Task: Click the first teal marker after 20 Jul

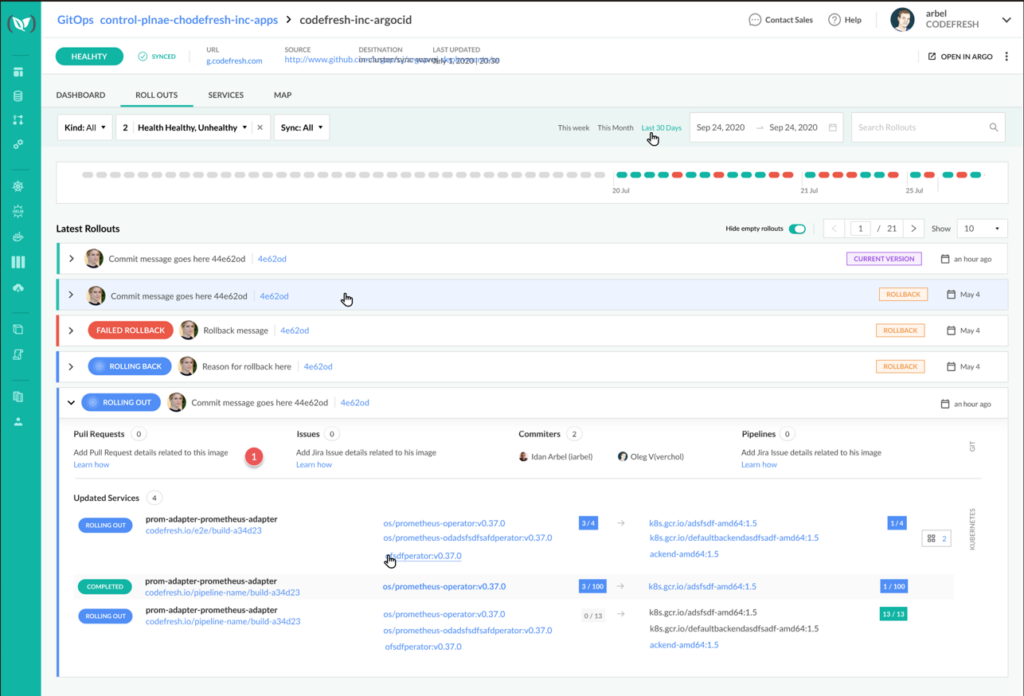Action: 622,175
